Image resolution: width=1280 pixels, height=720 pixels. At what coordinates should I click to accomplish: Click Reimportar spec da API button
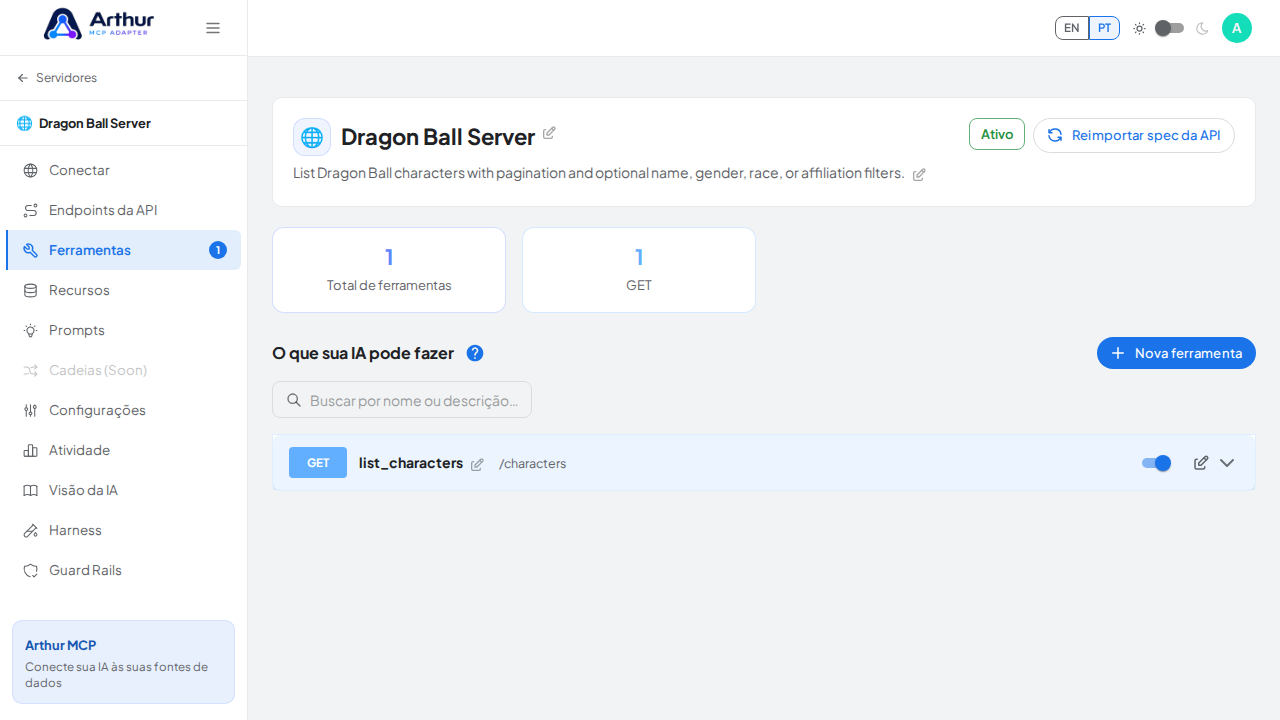(x=1134, y=135)
